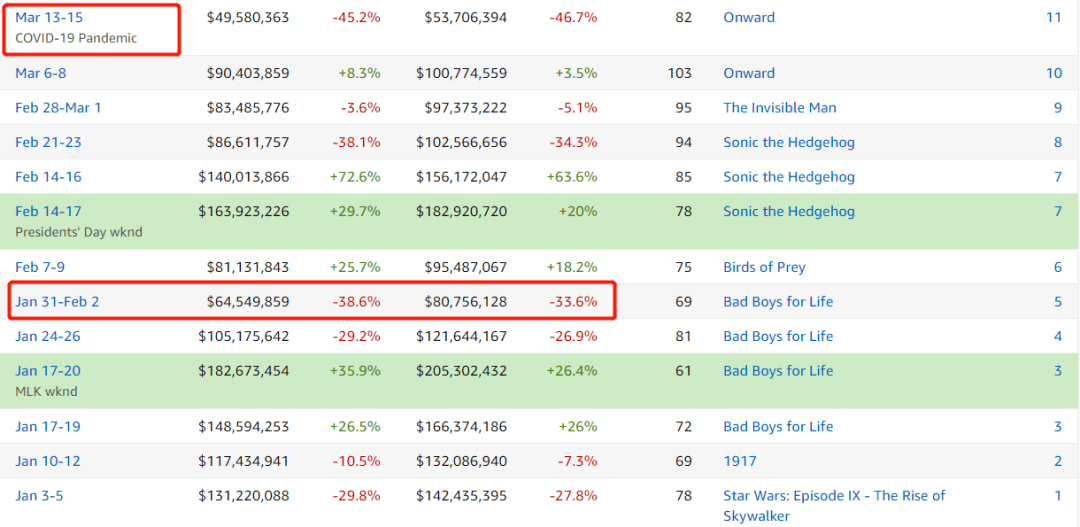Open the Feb 28-Mar 1 weekend link
This screenshot has height=527, width=1080.
(58, 107)
